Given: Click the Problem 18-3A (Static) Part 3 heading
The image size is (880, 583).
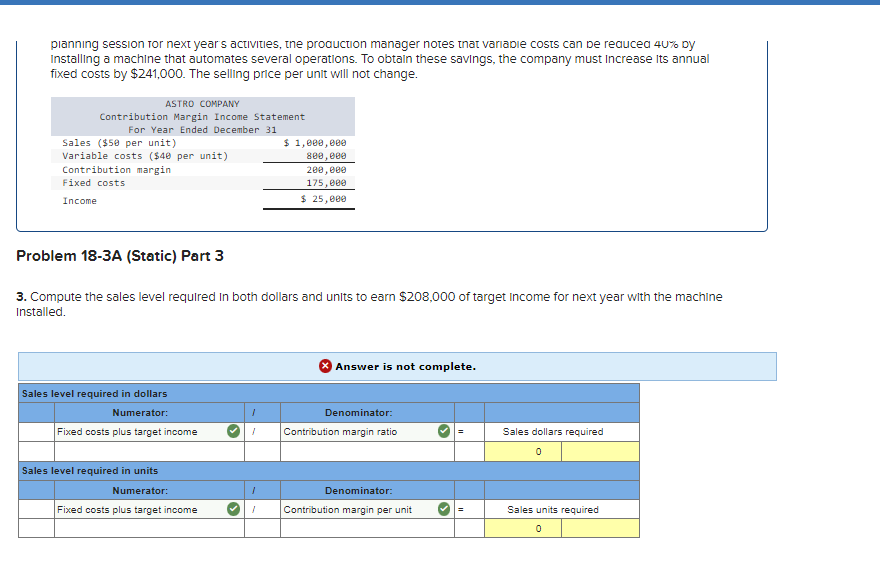Looking at the screenshot, I should 118,259.
